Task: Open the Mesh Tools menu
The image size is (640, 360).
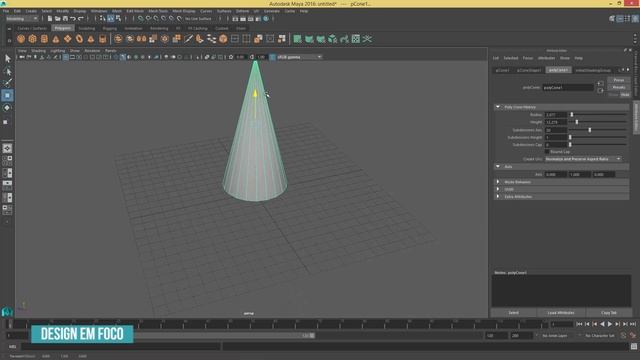Action: [158, 11]
